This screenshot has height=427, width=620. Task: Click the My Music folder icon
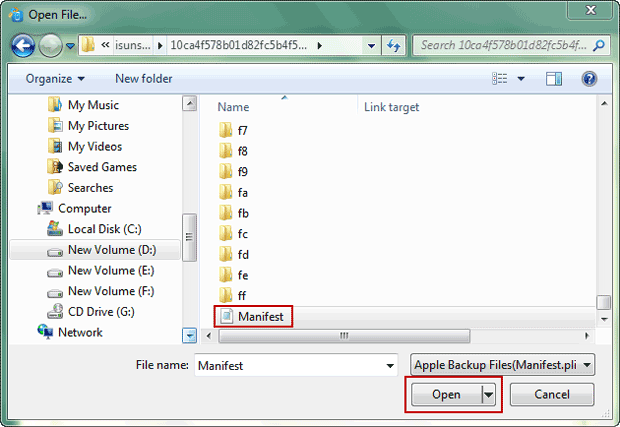point(55,104)
